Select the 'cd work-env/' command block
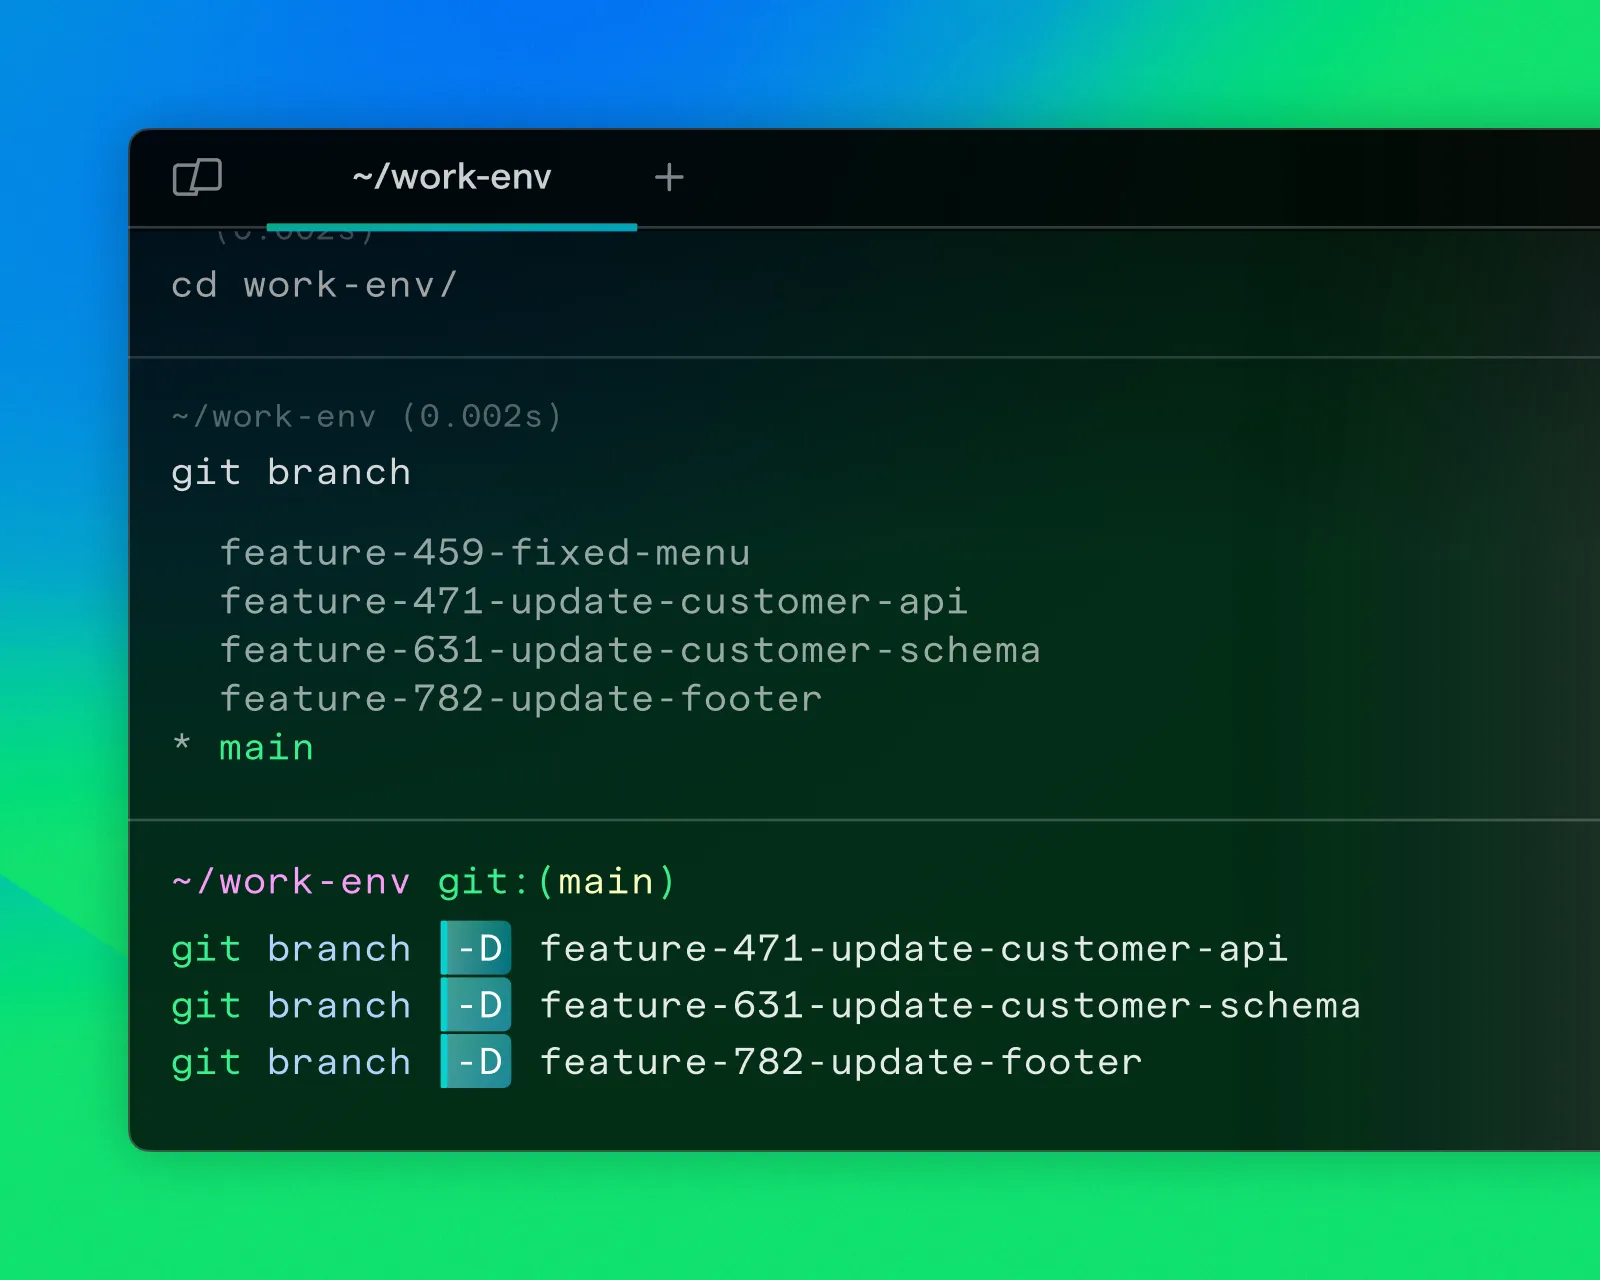1600x1280 pixels. tap(314, 286)
